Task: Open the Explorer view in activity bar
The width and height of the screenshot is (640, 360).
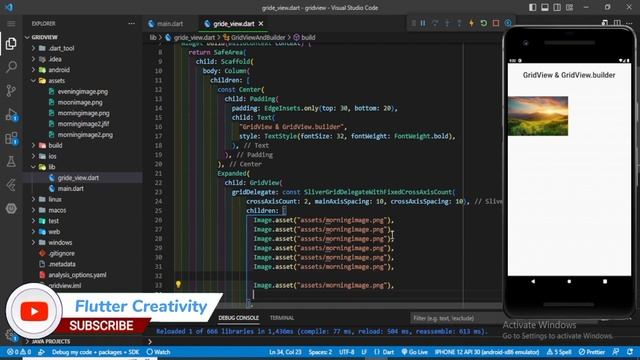Action: 11,43
